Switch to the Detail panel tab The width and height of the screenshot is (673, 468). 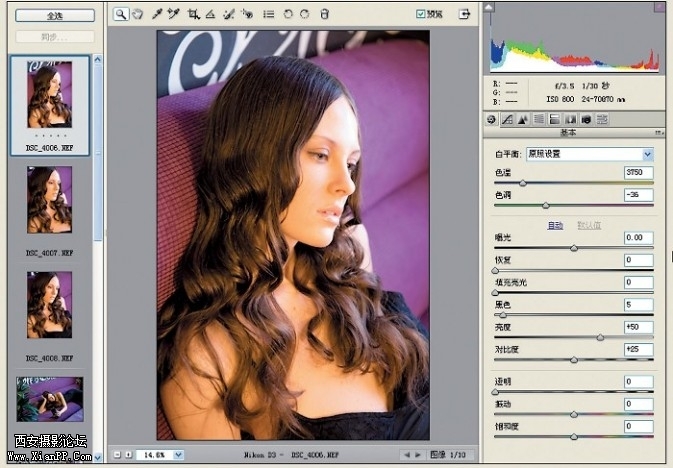pyautogui.click(x=523, y=119)
